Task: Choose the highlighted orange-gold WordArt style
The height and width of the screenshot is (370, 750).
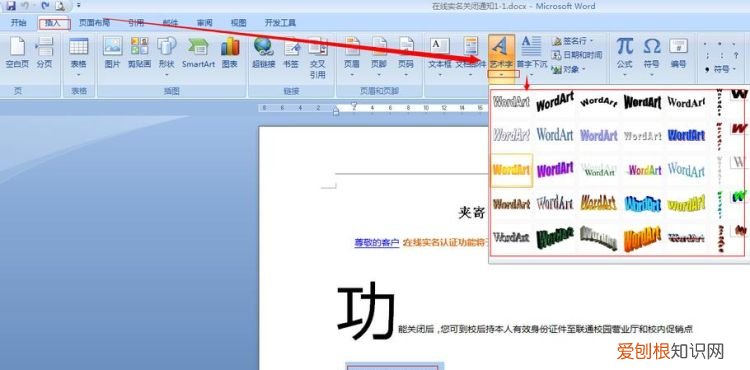Action: [511, 170]
